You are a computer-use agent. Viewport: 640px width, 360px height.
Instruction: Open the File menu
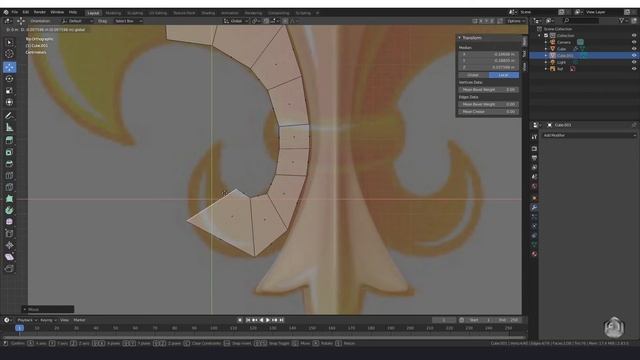pos(15,12)
